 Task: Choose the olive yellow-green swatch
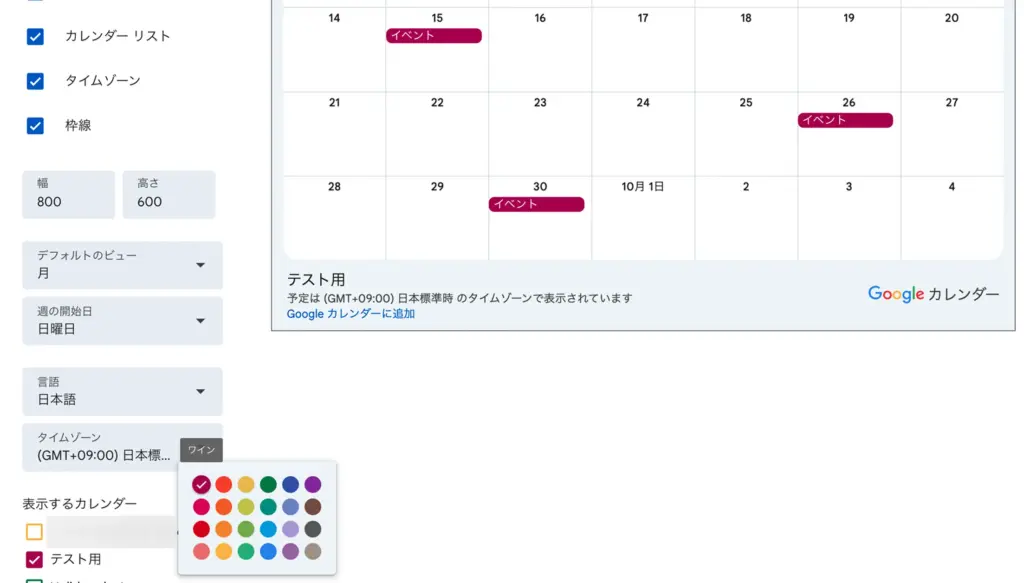246,507
